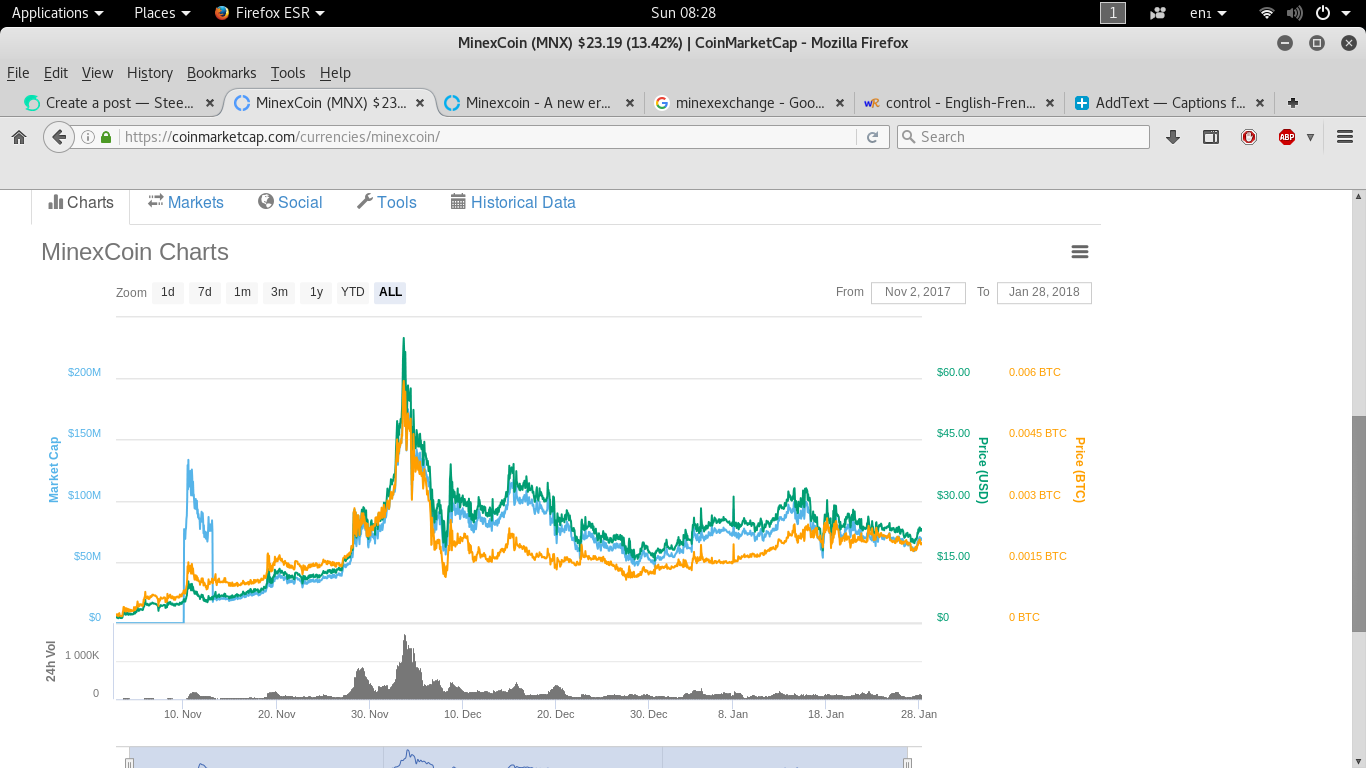Select the 3m zoom range
The width and height of the screenshot is (1366, 768).
(x=279, y=292)
